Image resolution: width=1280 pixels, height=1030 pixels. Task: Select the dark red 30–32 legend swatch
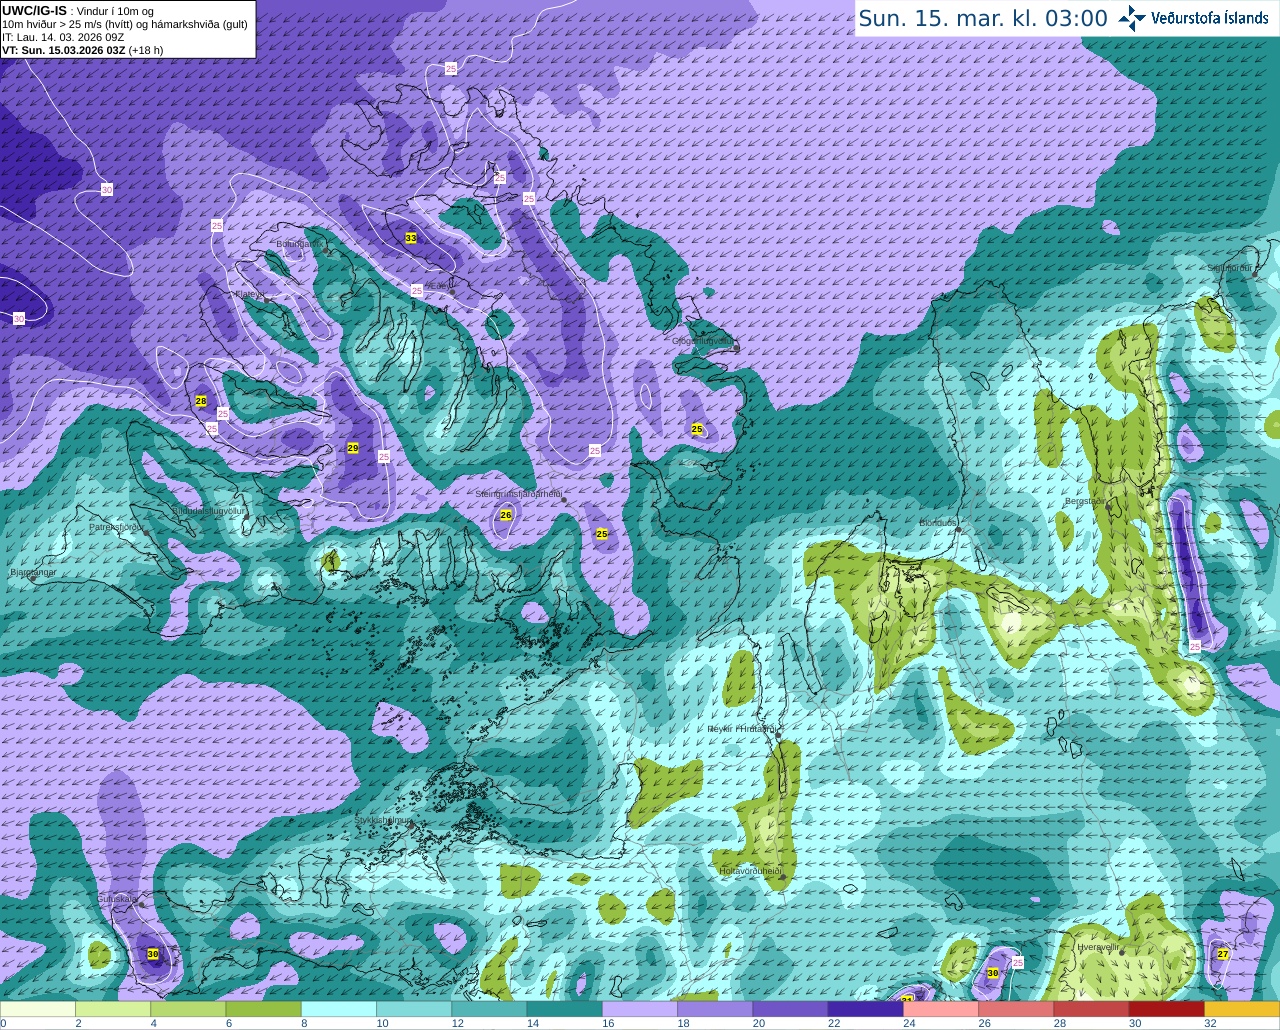(1167, 1009)
